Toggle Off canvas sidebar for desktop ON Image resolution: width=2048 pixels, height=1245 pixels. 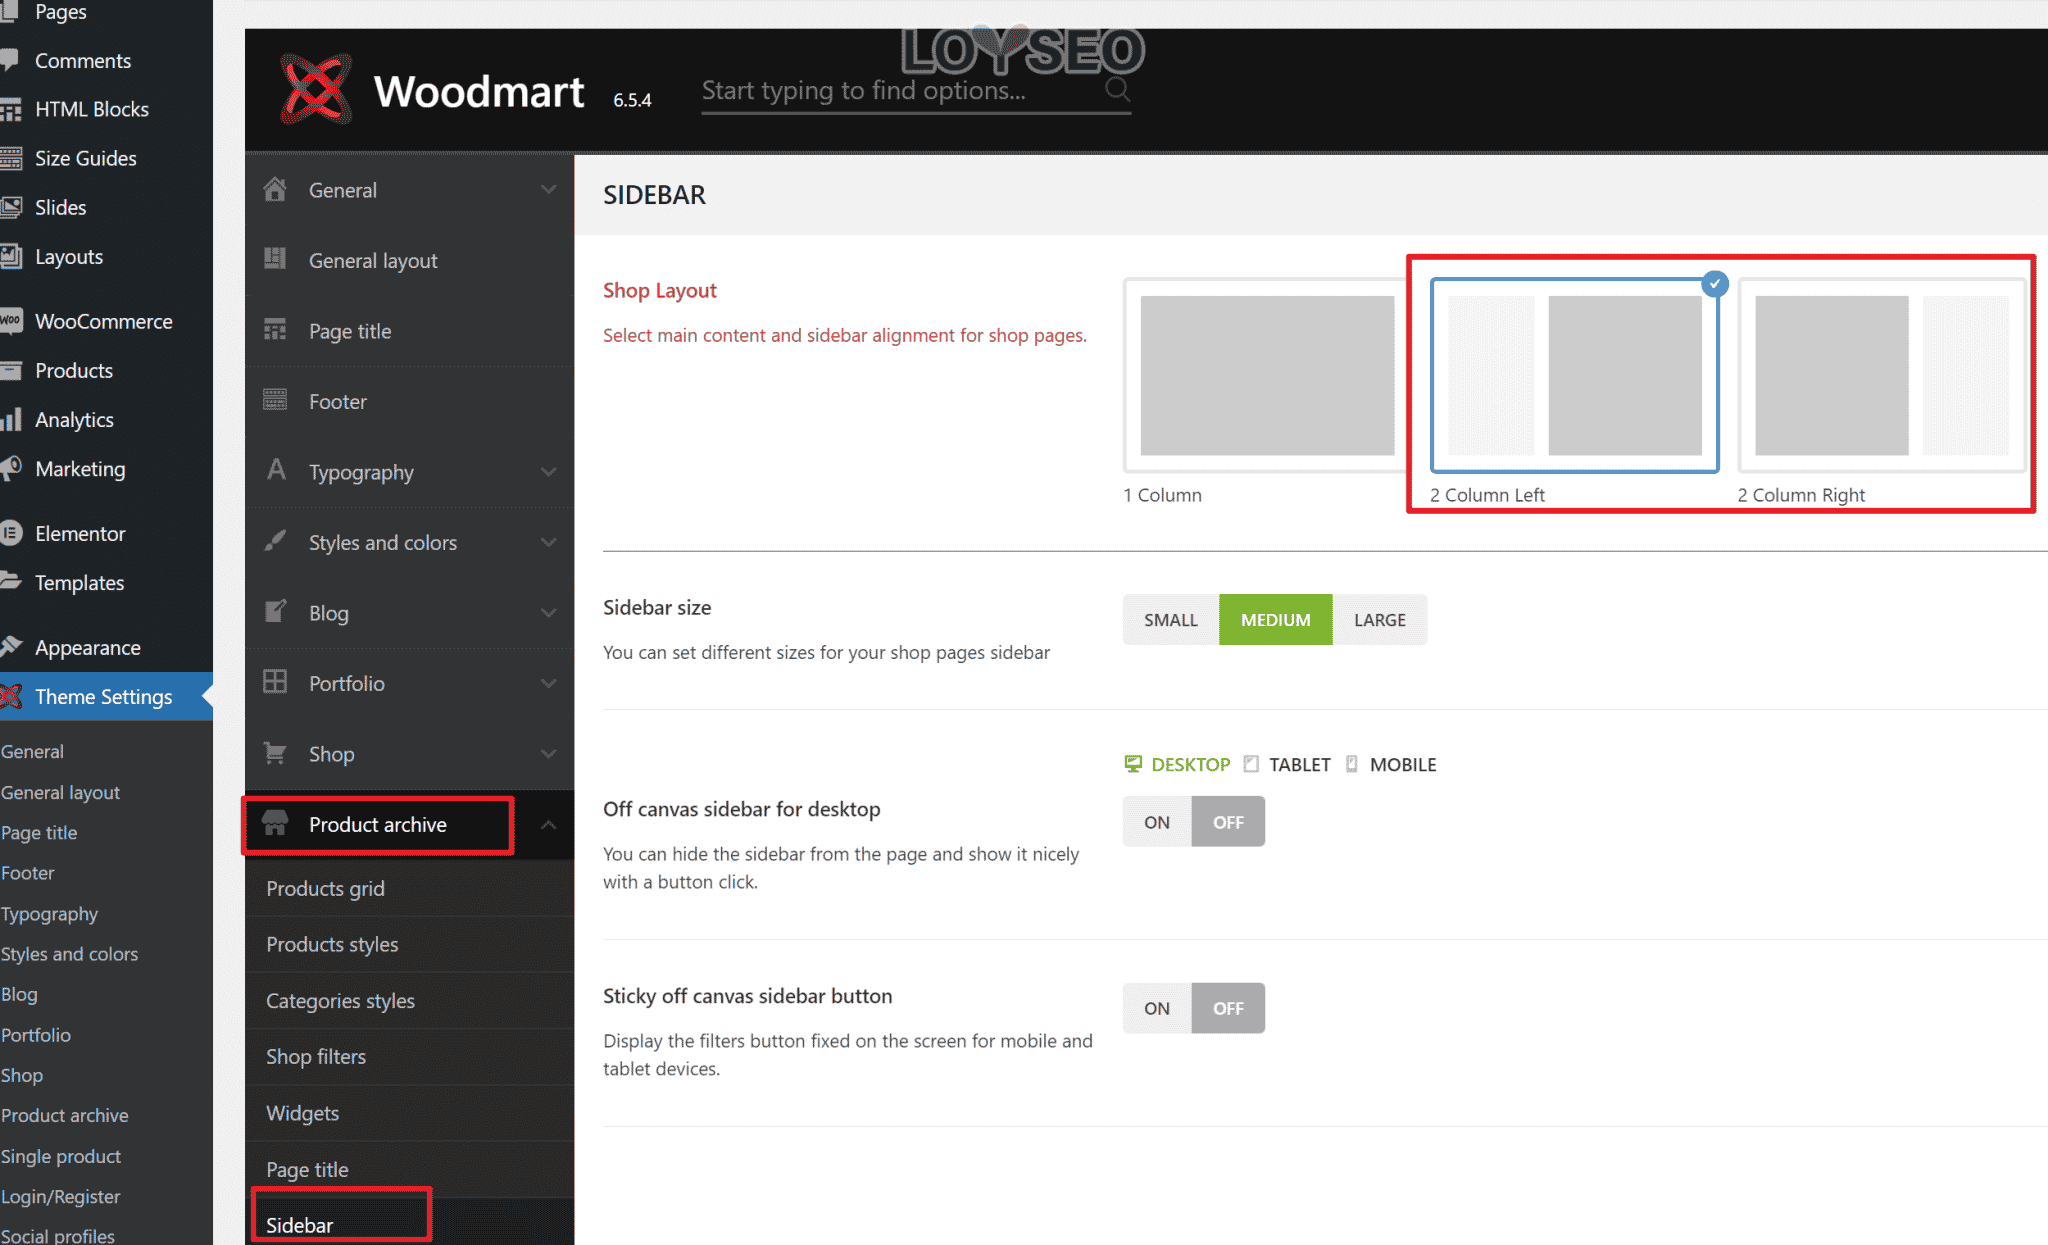(x=1157, y=821)
